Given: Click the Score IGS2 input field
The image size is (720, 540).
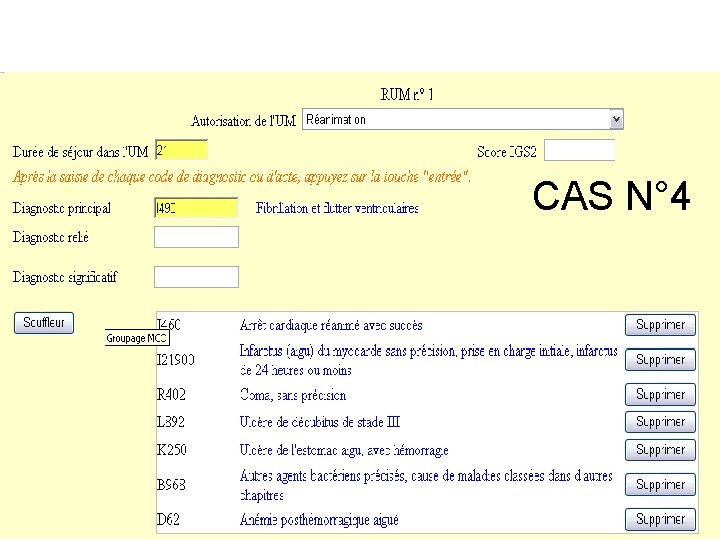Looking at the screenshot, I should pos(579,150).
